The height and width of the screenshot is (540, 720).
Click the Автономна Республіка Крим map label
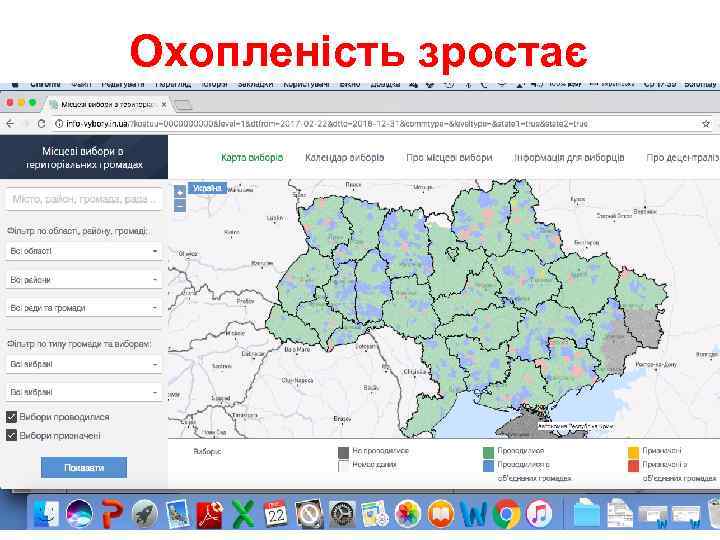[x=575, y=427]
